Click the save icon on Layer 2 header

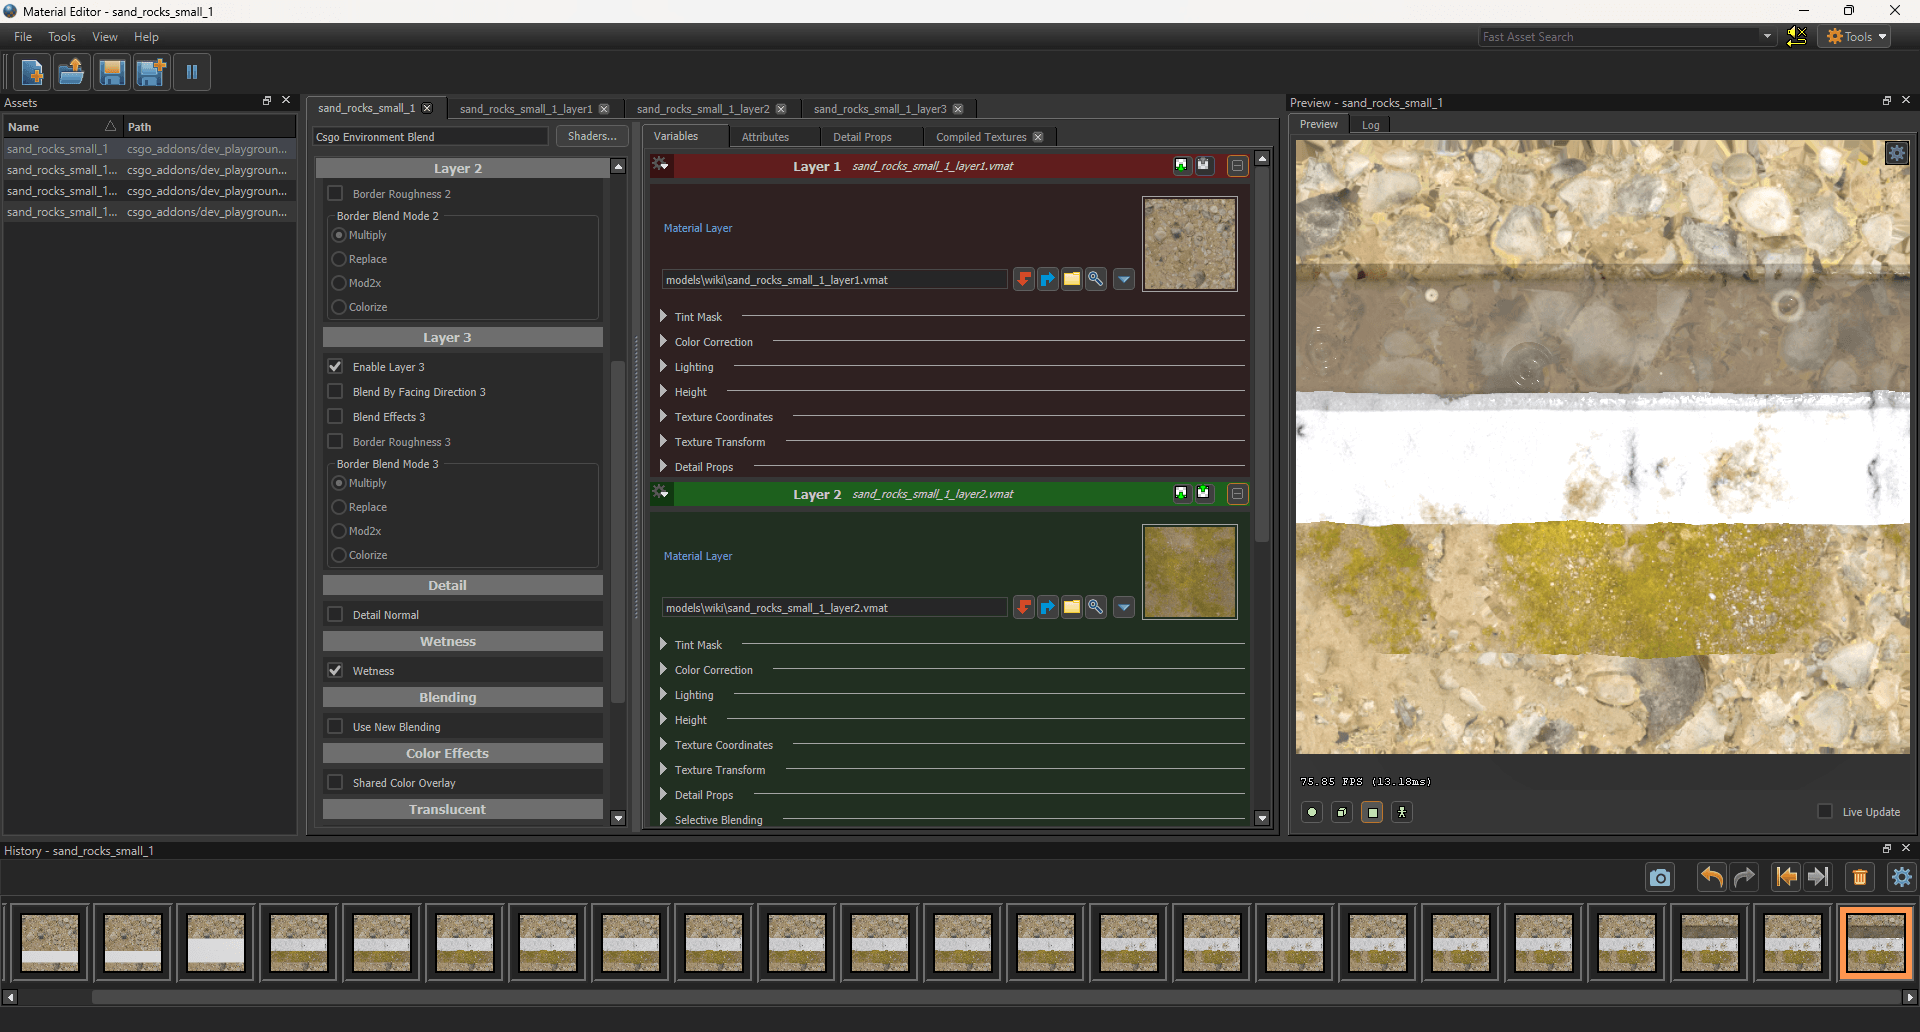pos(1204,493)
